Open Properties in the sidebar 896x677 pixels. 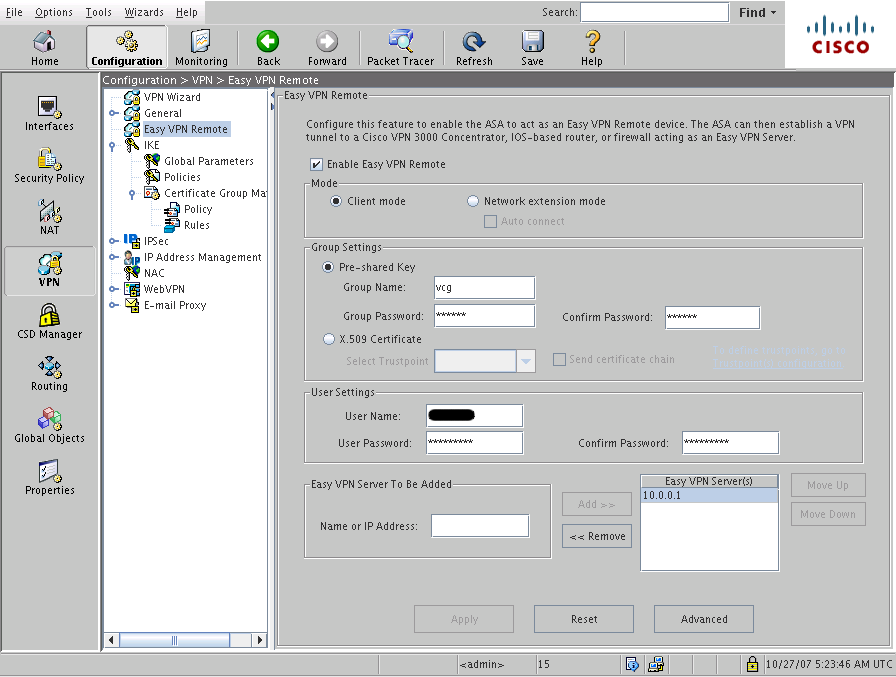point(49,478)
